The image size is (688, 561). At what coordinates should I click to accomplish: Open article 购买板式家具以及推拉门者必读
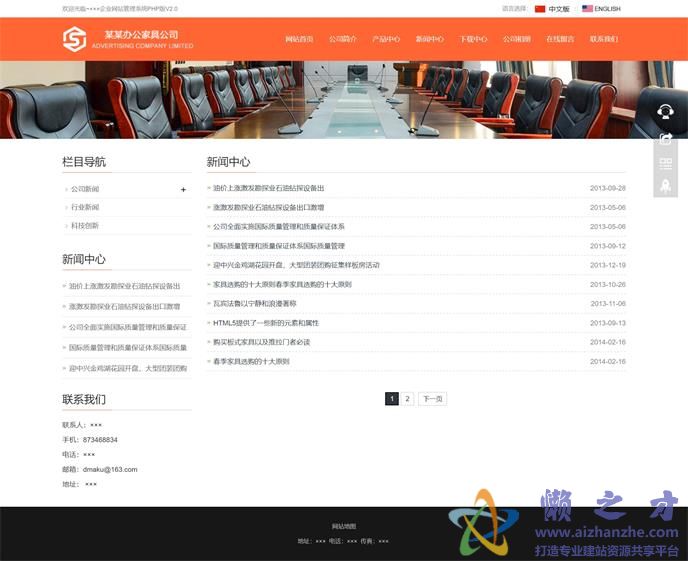(x=262, y=342)
